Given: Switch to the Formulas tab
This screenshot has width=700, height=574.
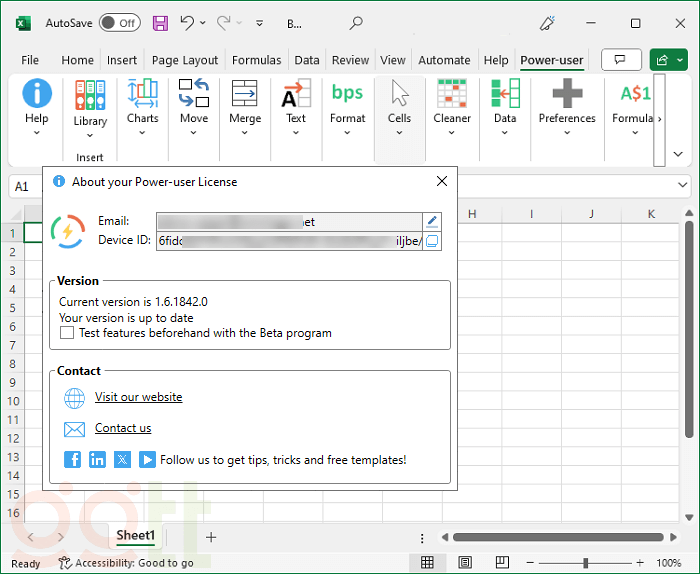Looking at the screenshot, I should (257, 60).
